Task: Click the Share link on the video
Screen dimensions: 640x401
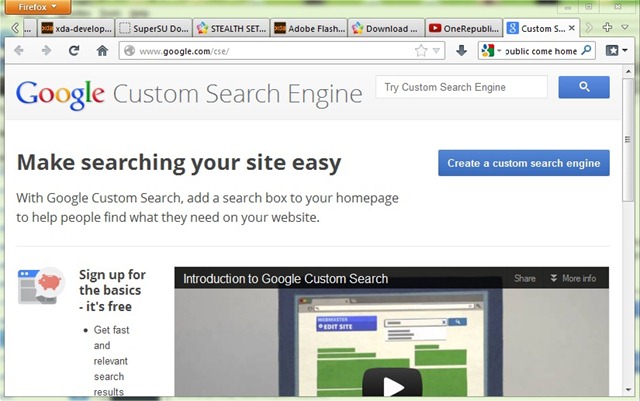Action: (524, 278)
